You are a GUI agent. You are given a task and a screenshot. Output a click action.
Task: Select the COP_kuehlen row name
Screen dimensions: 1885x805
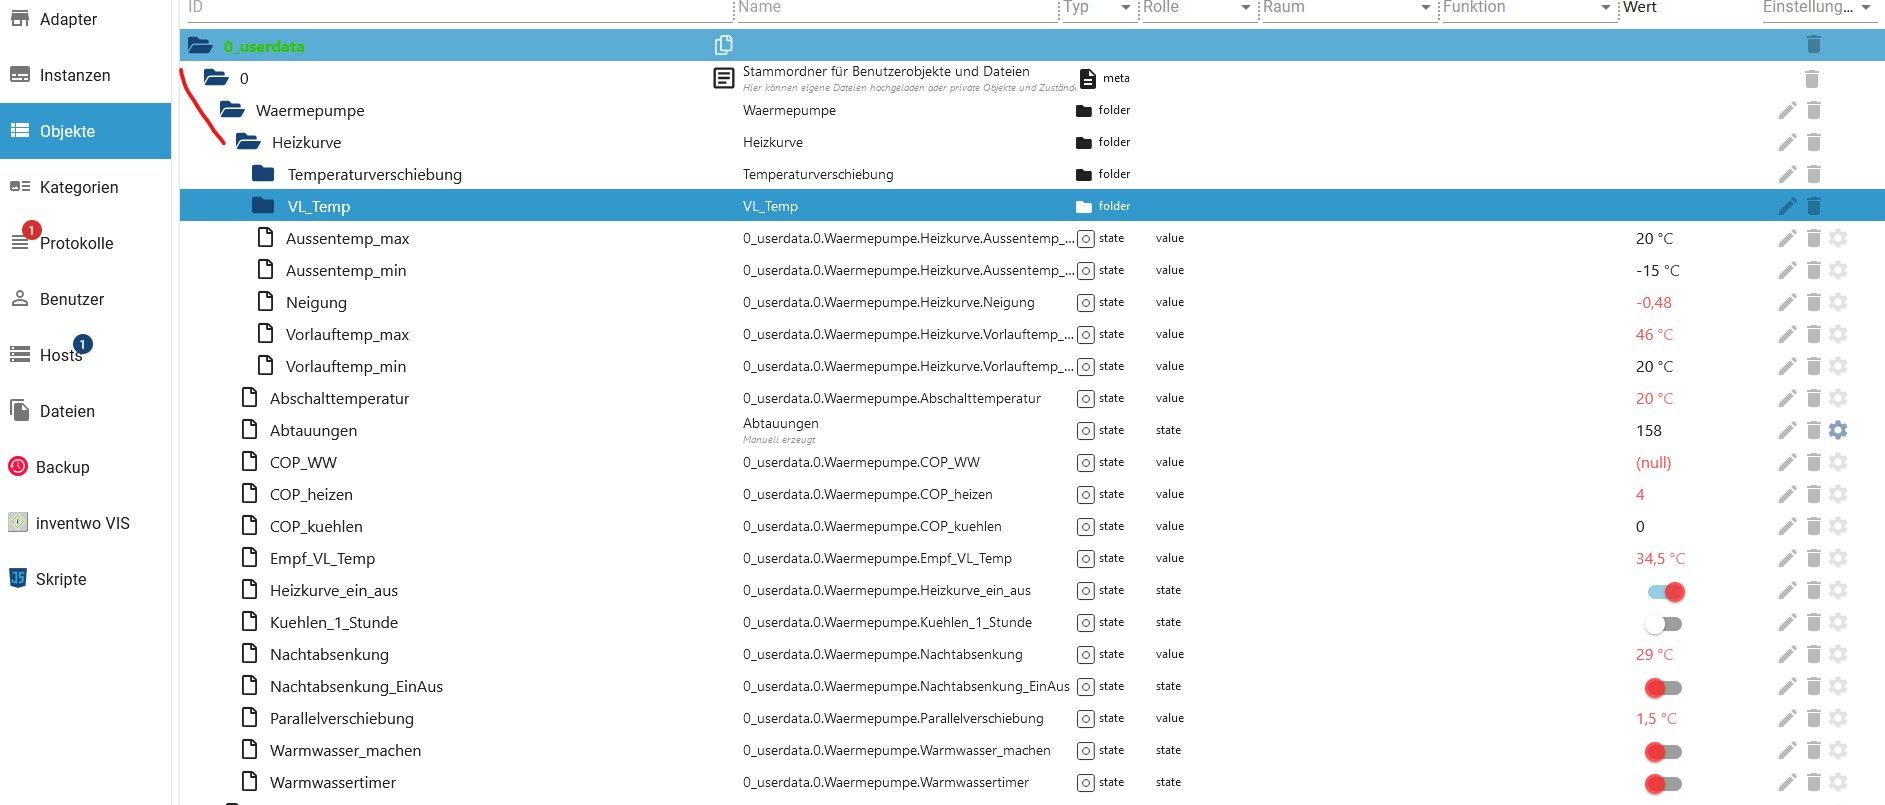click(316, 526)
